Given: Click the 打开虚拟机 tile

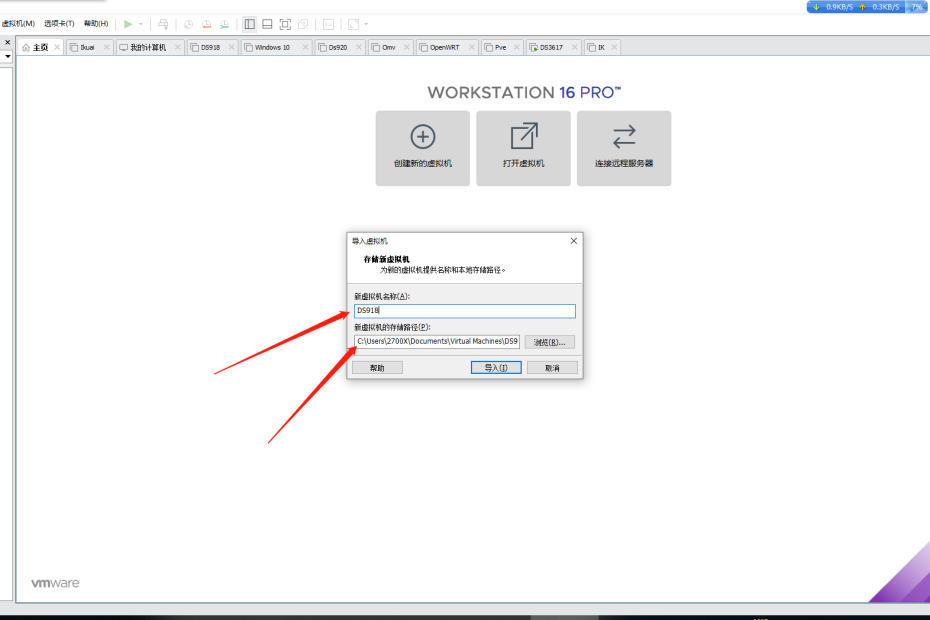Looking at the screenshot, I should click(524, 148).
